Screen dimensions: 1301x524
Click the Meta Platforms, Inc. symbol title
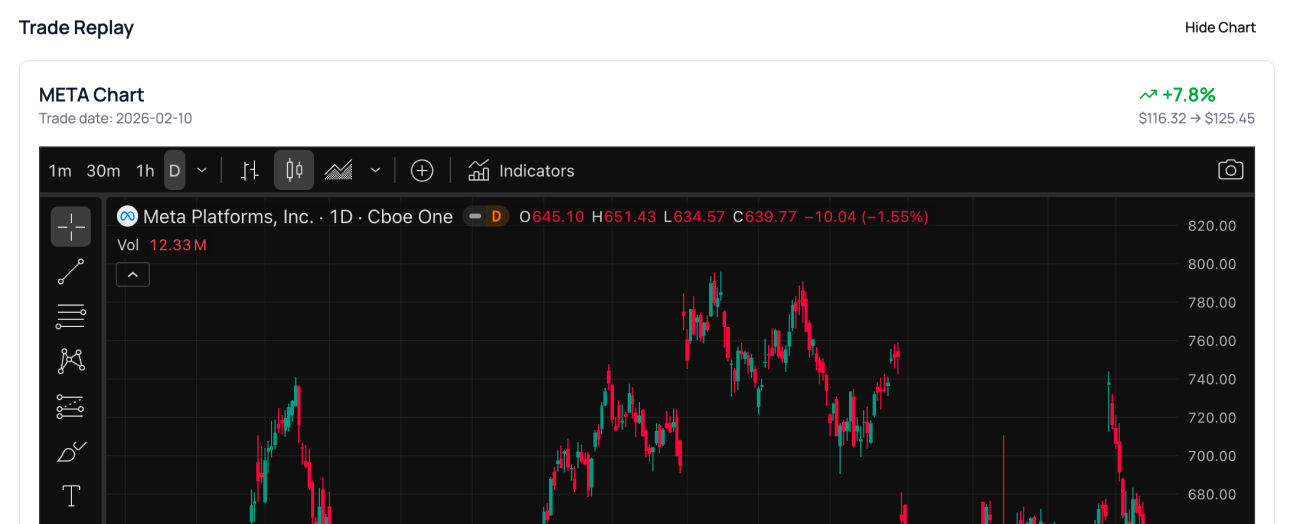coord(298,216)
